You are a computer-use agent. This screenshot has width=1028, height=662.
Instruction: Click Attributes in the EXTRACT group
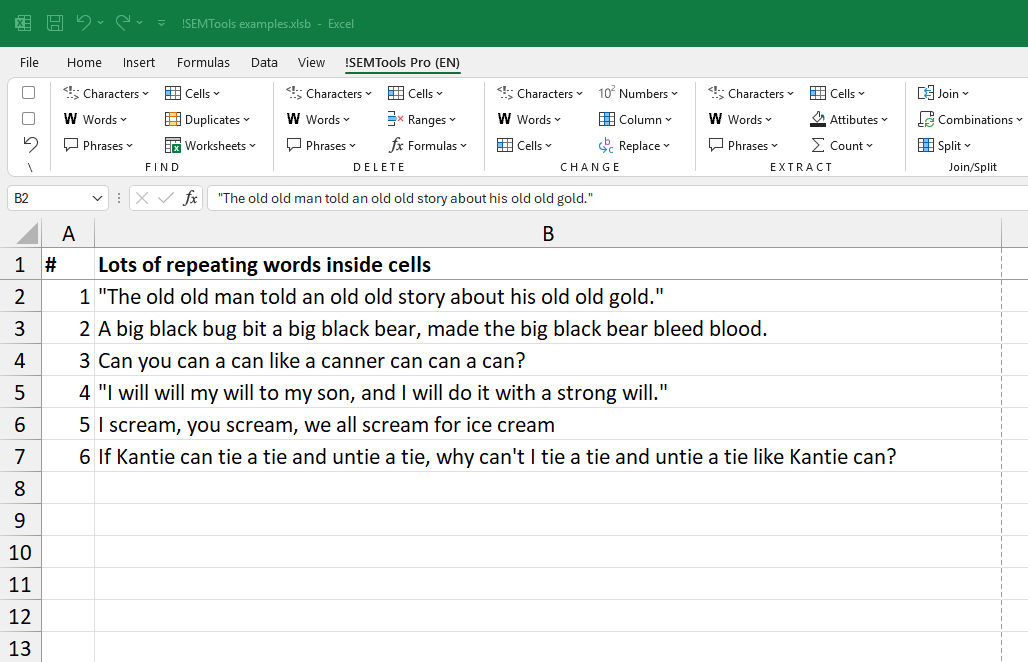click(849, 120)
